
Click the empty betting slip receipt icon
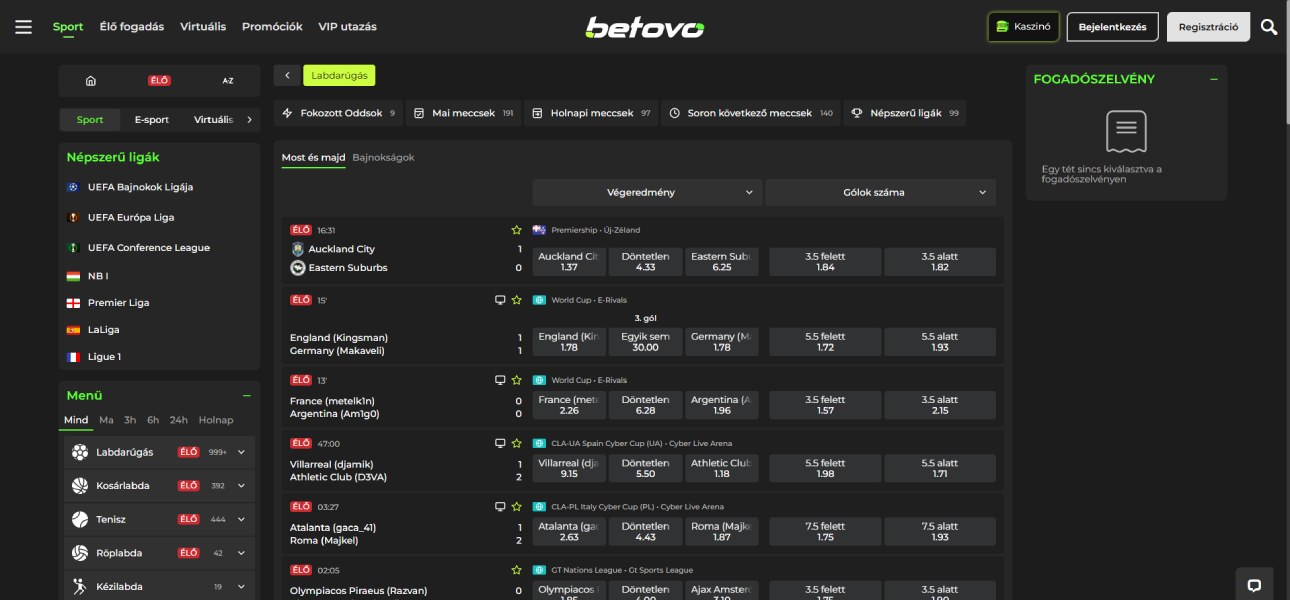click(1126, 132)
